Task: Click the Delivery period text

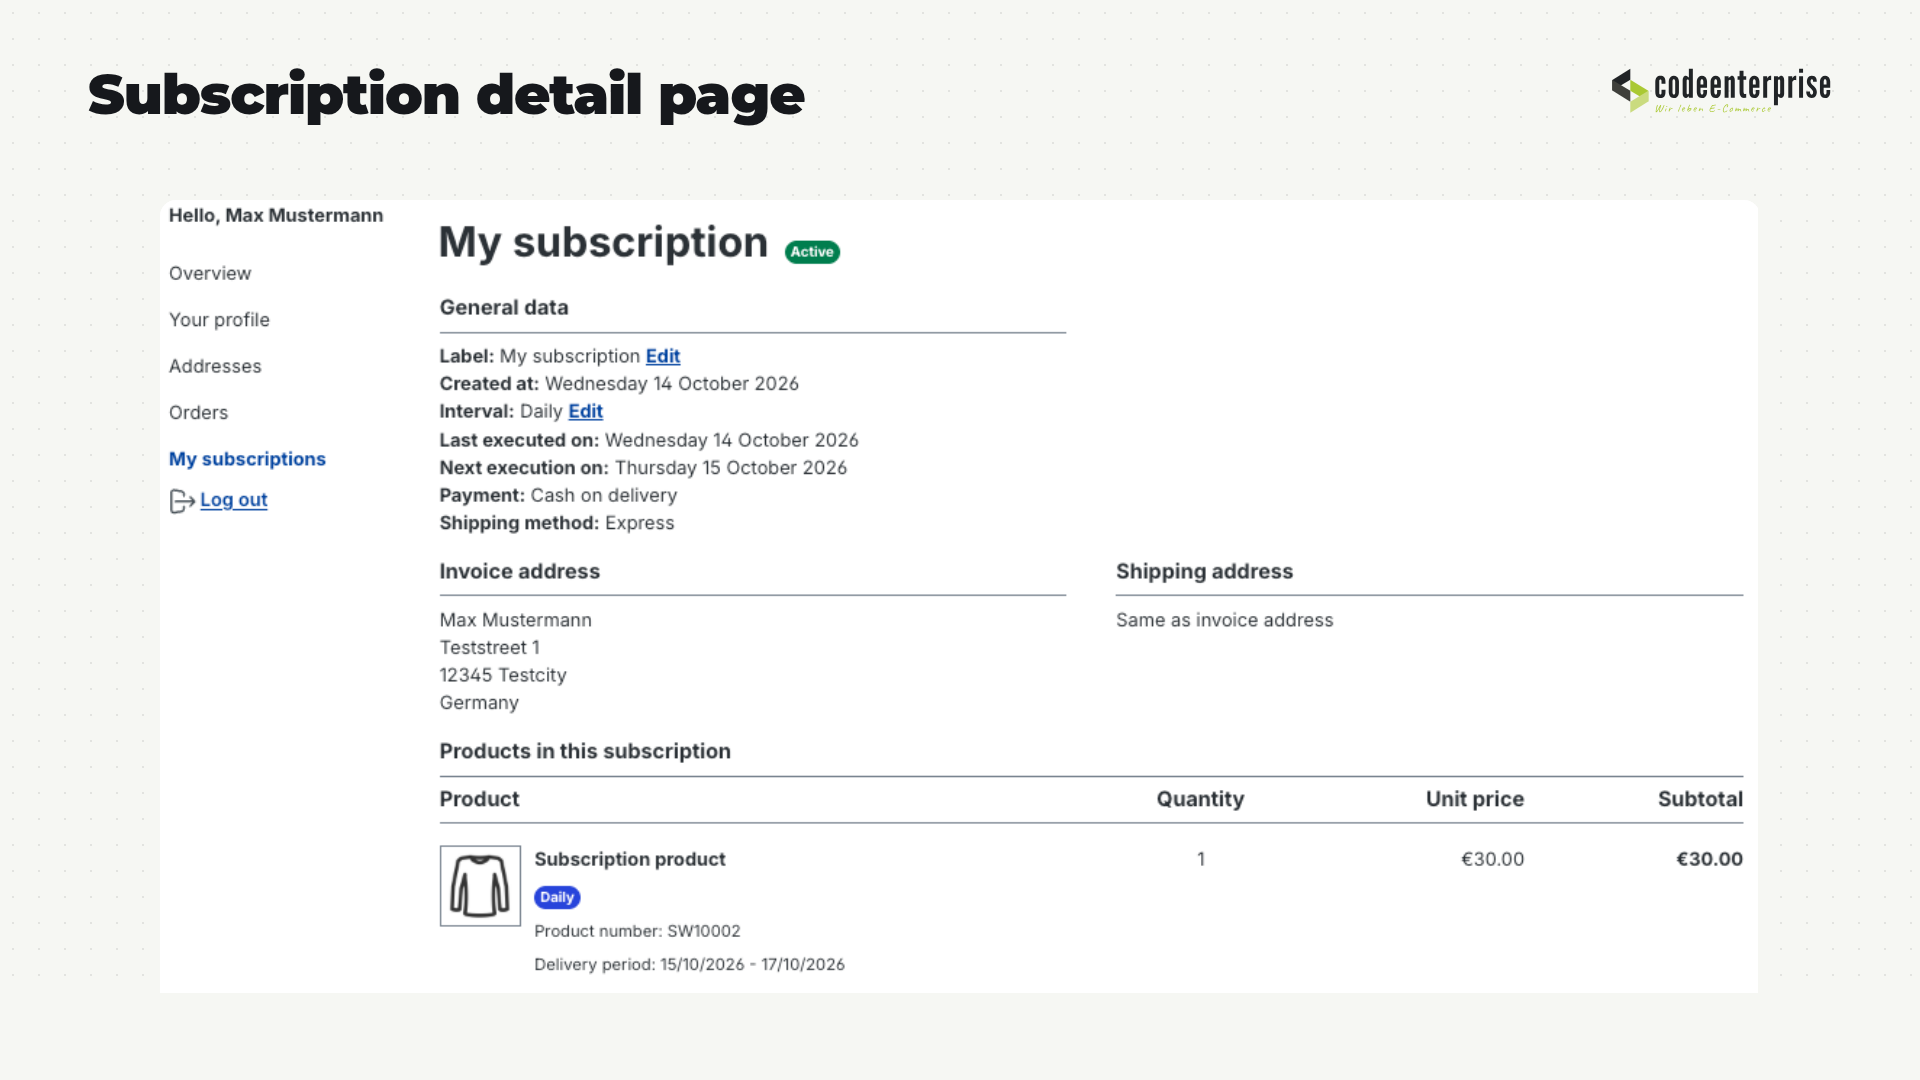Action: (689, 964)
